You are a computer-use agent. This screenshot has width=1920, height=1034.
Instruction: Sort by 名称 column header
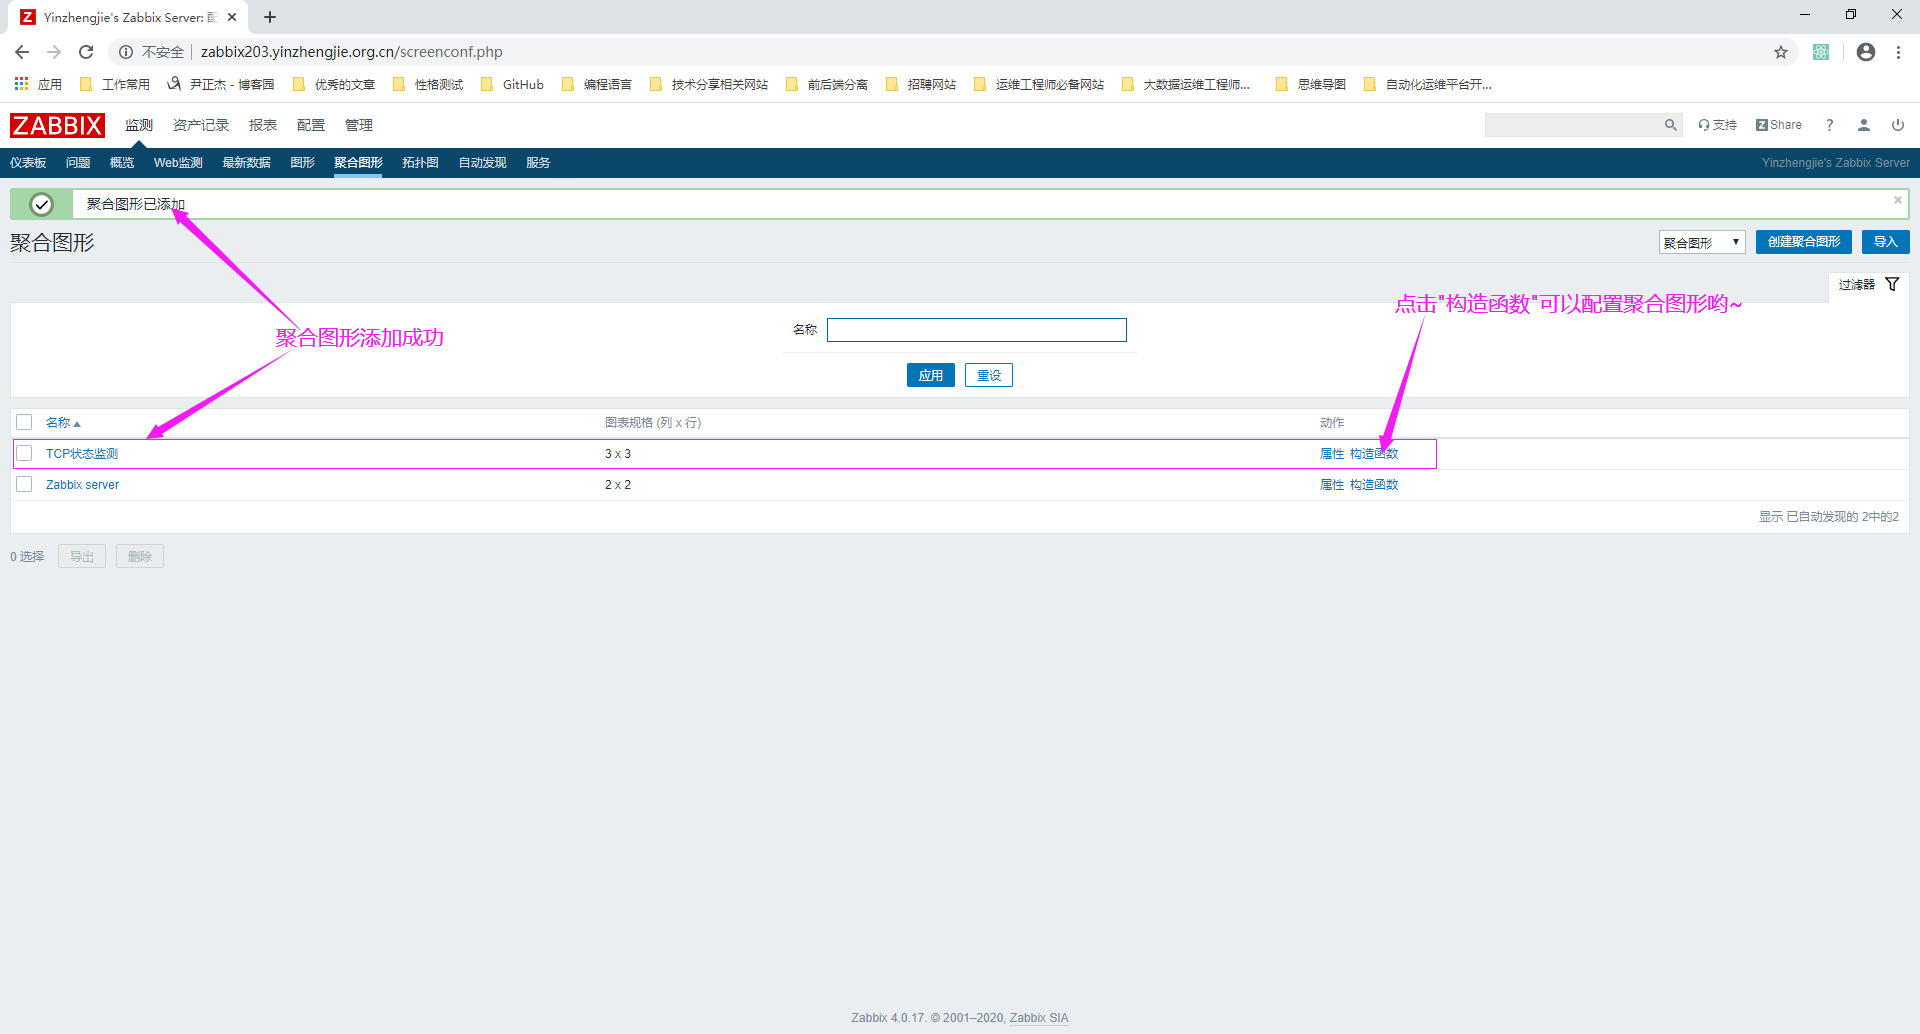(63, 423)
